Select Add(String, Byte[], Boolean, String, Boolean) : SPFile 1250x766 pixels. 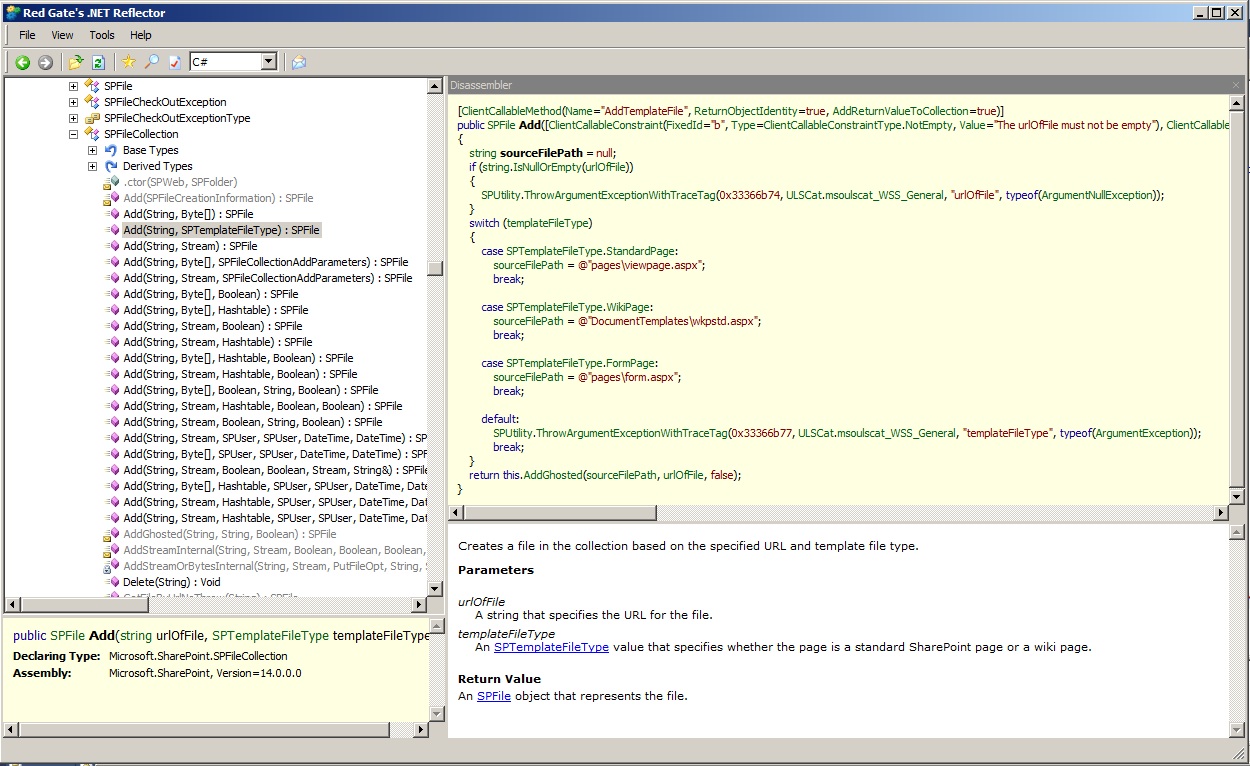[251, 390]
